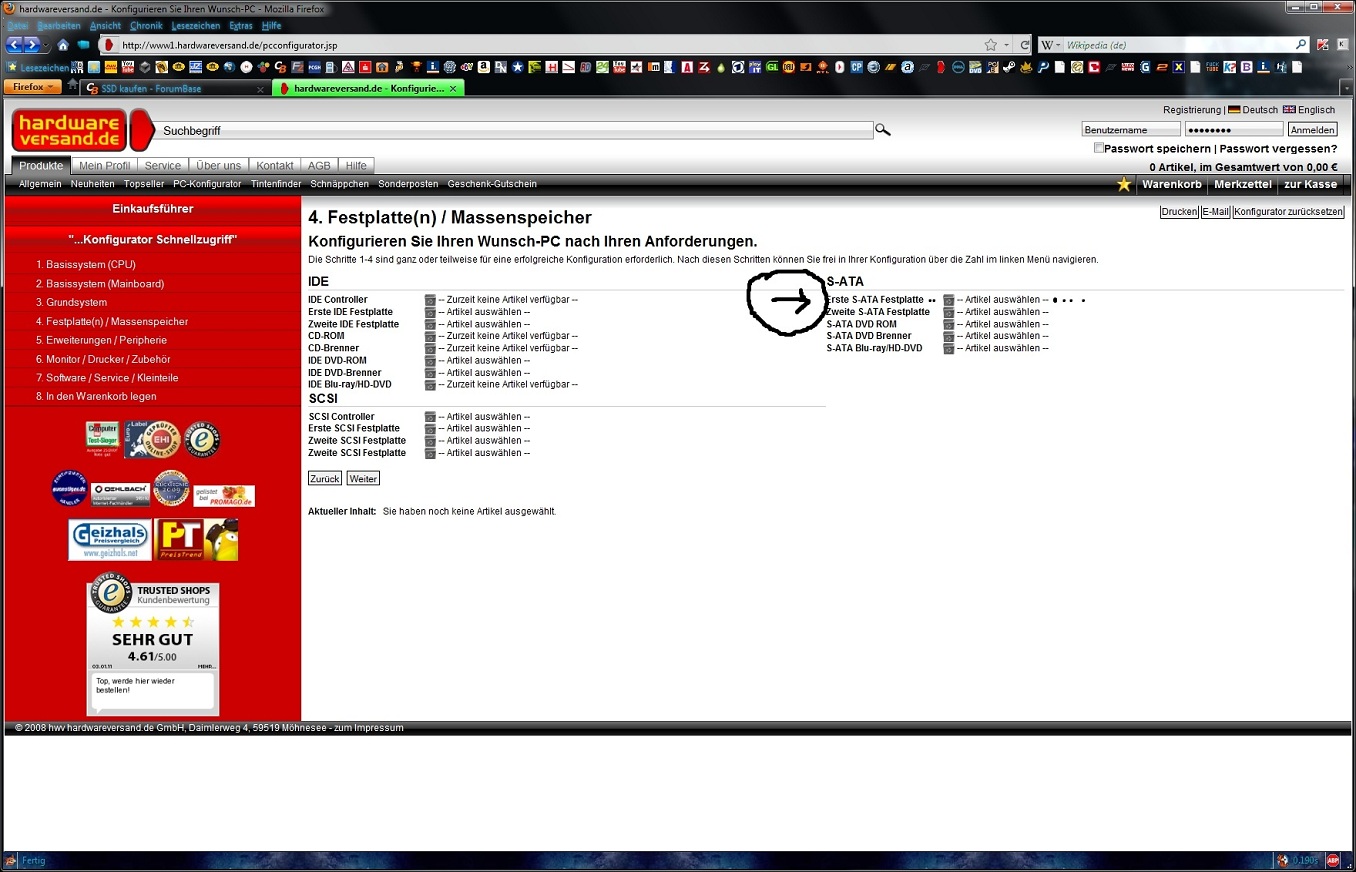Click the Weiter button
1356x872 pixels.
click(x=363, y=479)
